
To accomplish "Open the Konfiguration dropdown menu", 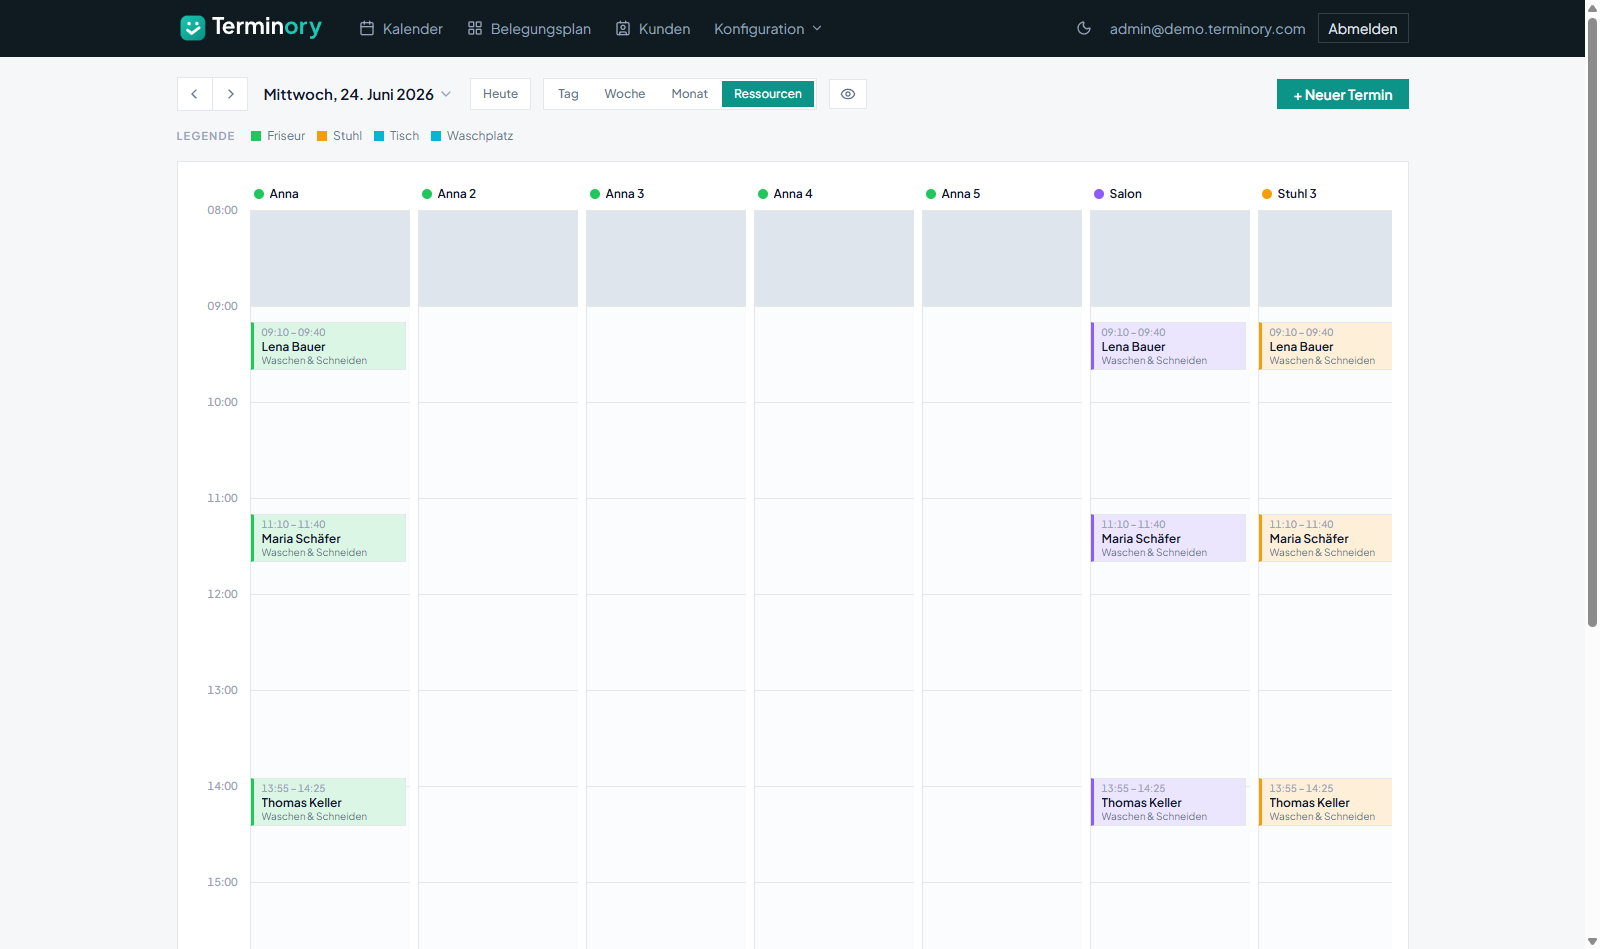I will point(768,29).
